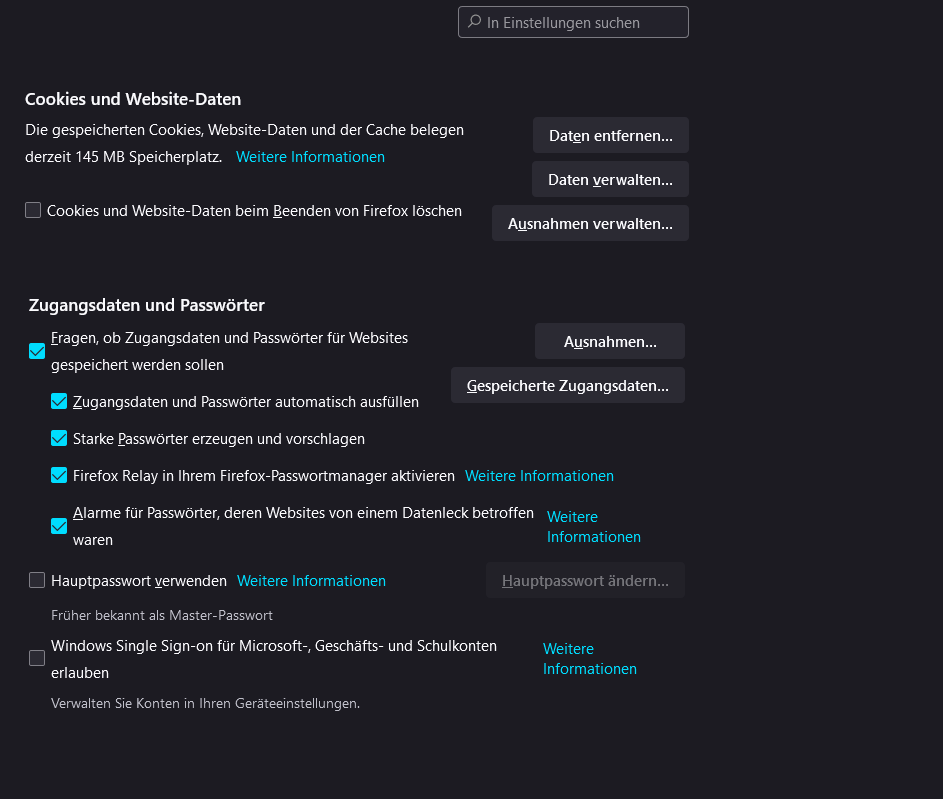Open 'Daten verwalten...' dialog

click(x=610, y=180)
